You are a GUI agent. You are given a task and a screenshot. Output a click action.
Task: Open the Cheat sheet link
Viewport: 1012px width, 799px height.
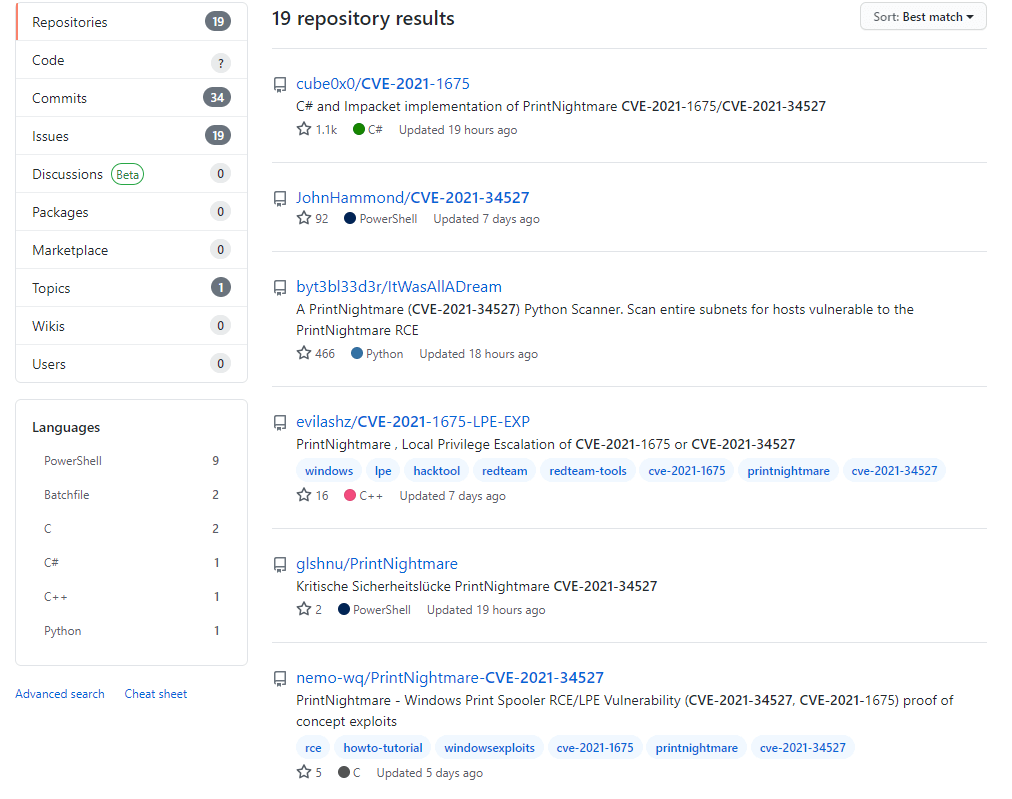pos(155,693)
